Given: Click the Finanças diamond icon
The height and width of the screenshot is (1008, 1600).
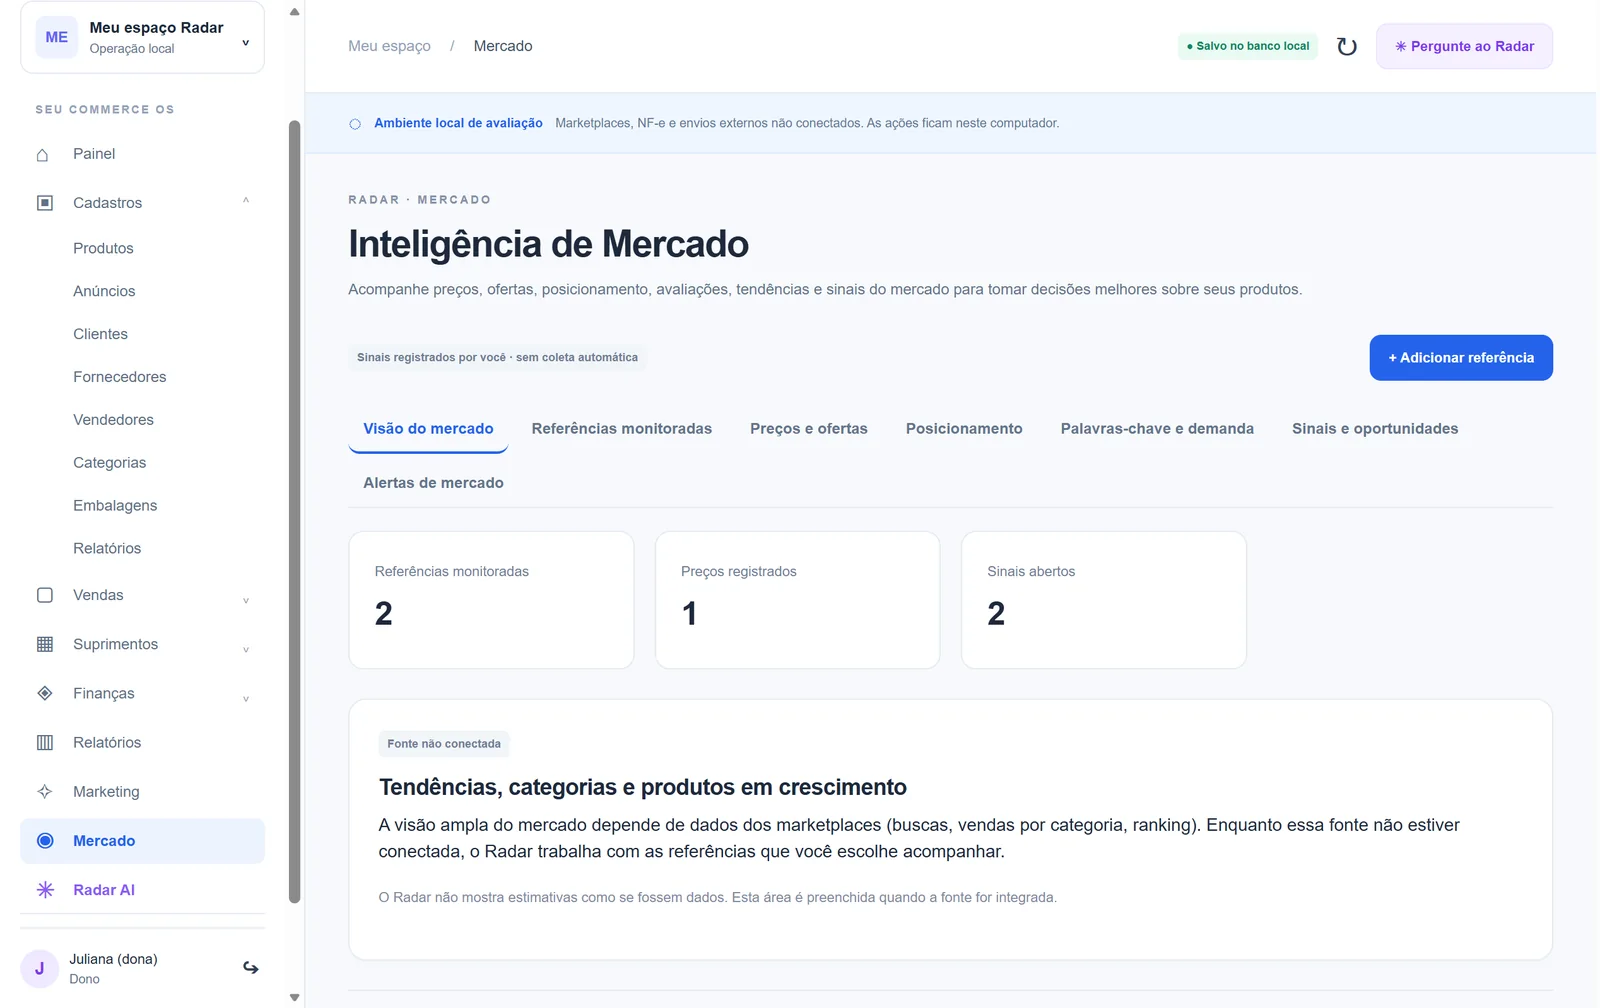Looking at the screenshot, I should tap(45, 693).
